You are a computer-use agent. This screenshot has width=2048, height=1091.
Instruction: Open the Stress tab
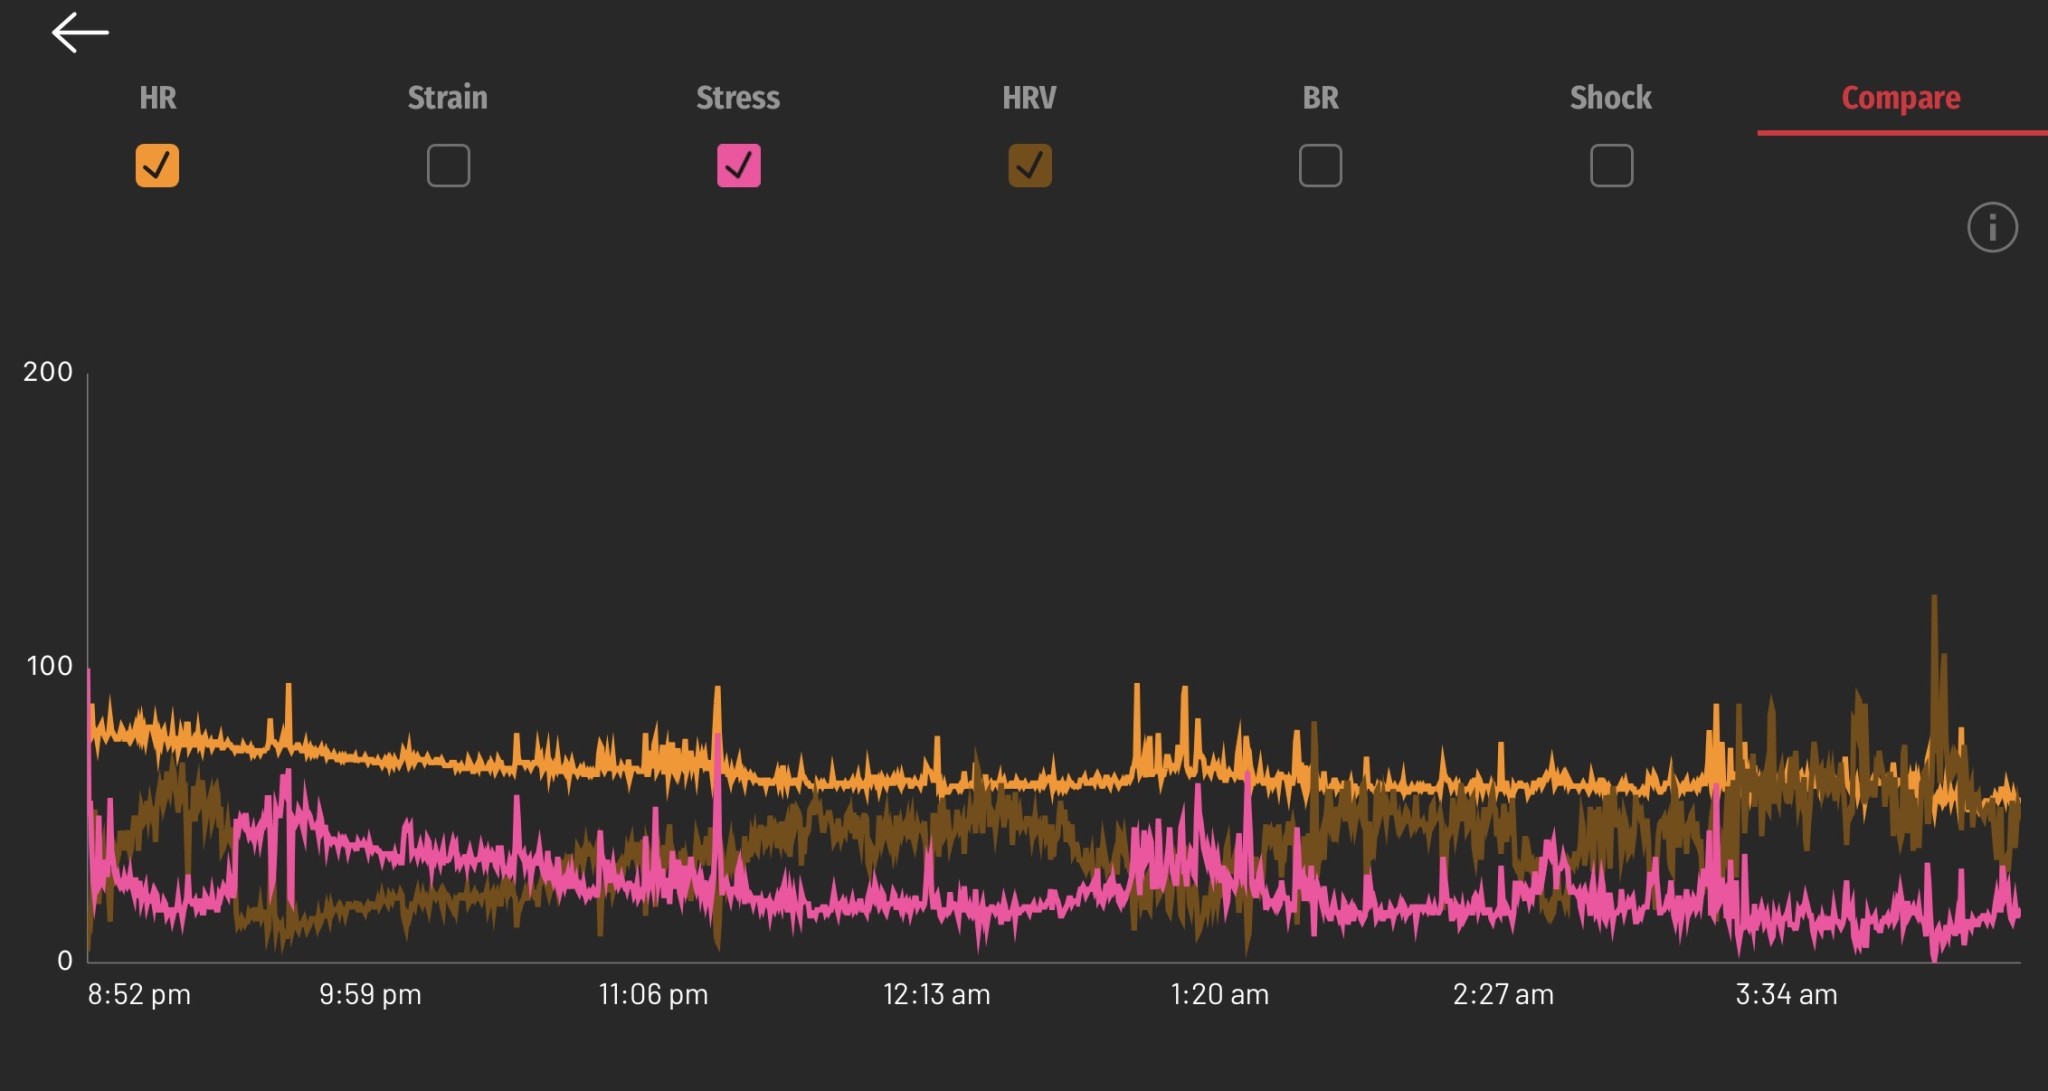pyautogui.click(x=738, y=98)
